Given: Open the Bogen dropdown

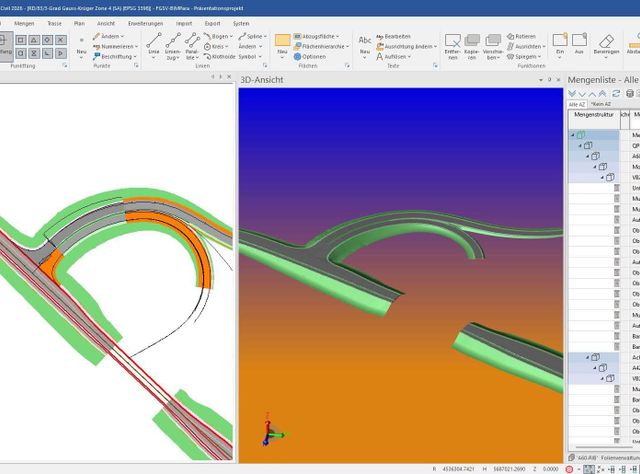Looking at the screenshot, I should pos(218,36).
